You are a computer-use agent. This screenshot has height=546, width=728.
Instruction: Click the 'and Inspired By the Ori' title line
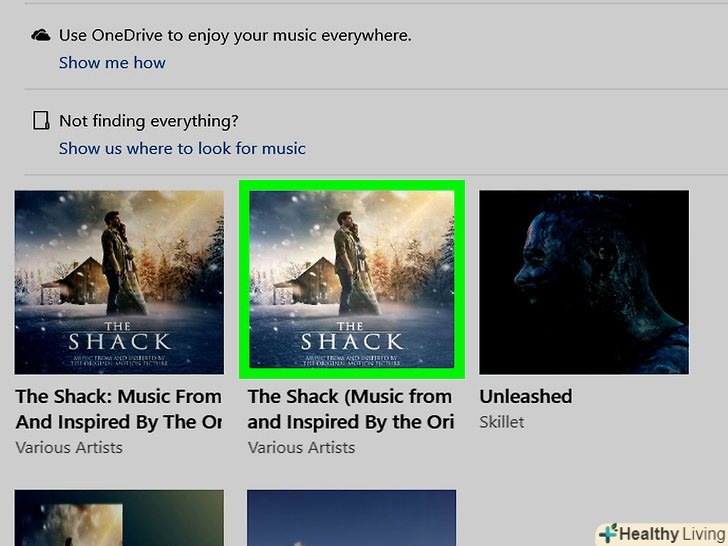point(351,422)
